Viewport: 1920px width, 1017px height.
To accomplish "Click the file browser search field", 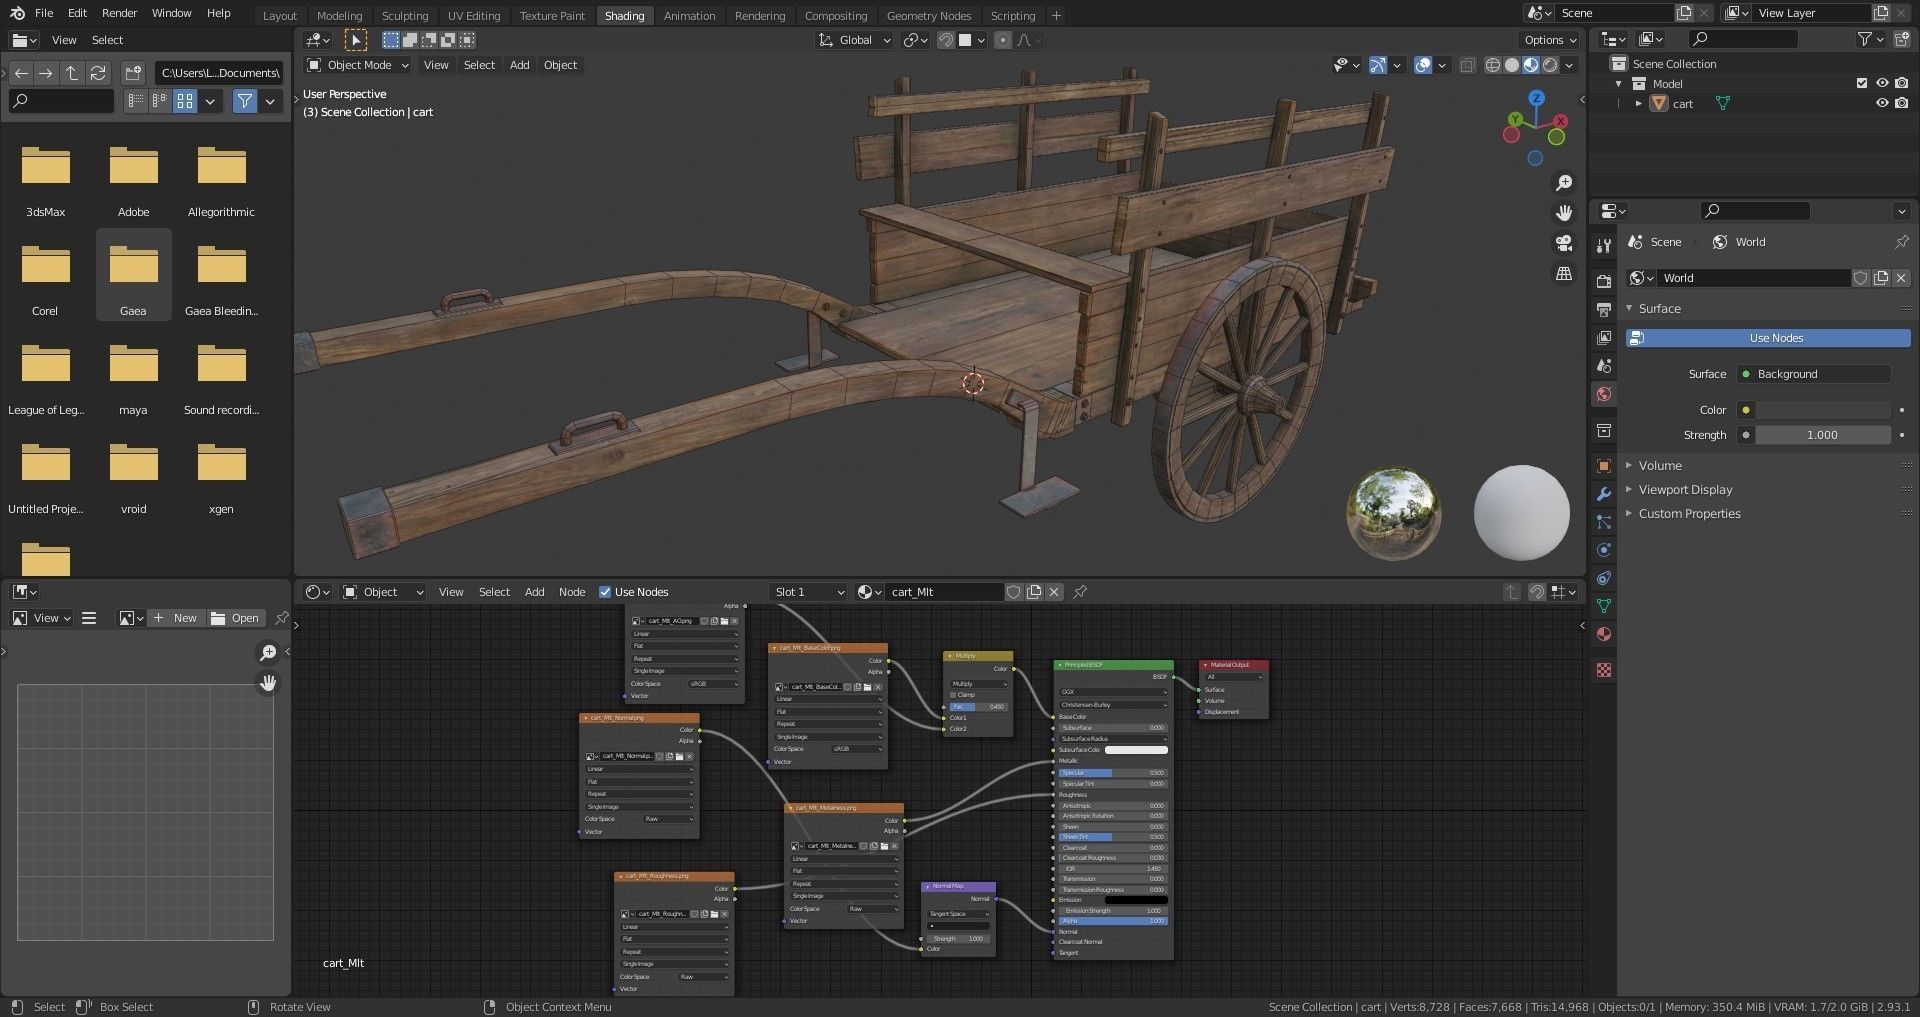I will click(x=61, y=101).
